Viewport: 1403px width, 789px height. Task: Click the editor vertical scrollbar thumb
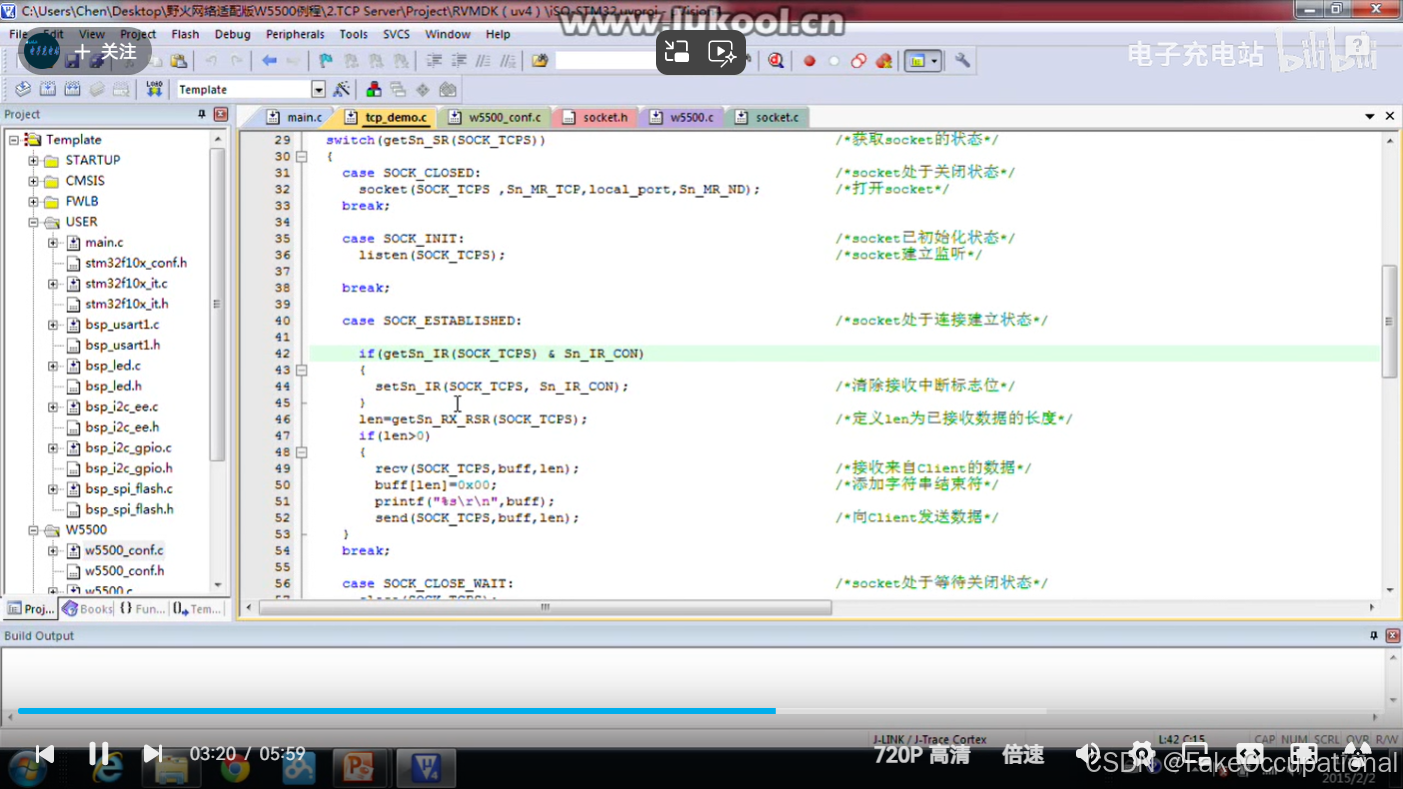click(1388, 321)
